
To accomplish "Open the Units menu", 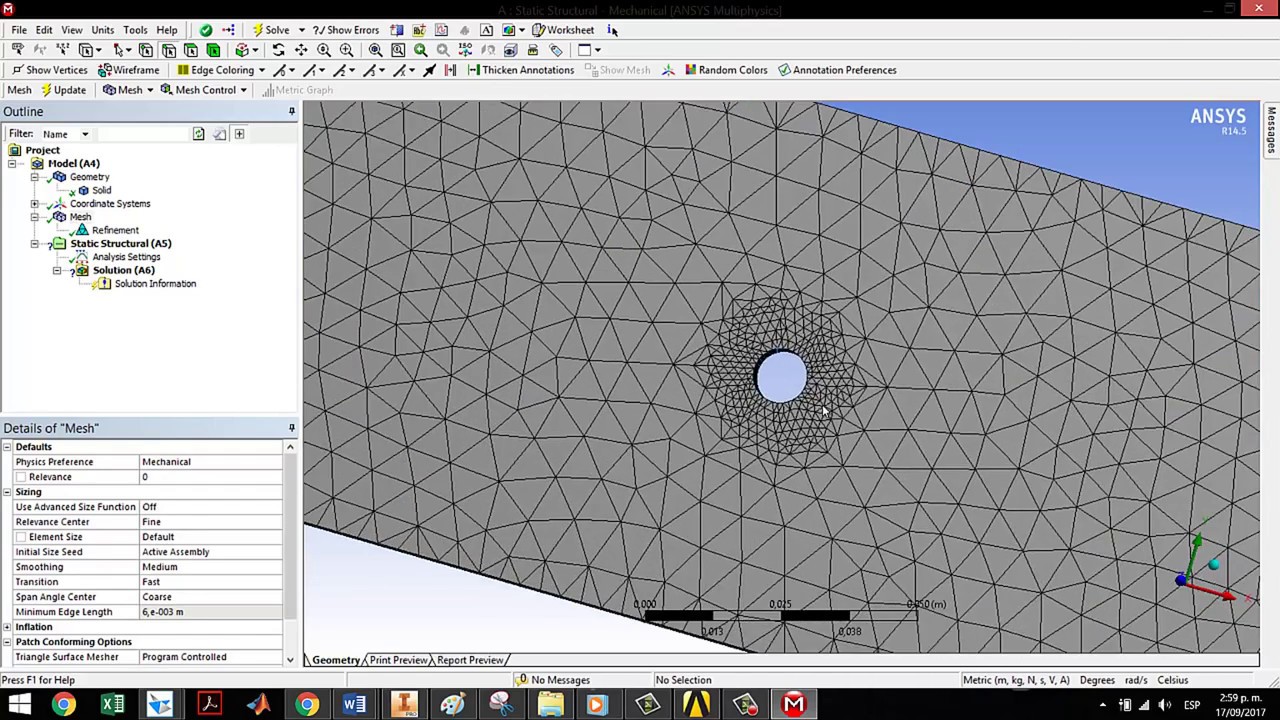I will 103,30.
